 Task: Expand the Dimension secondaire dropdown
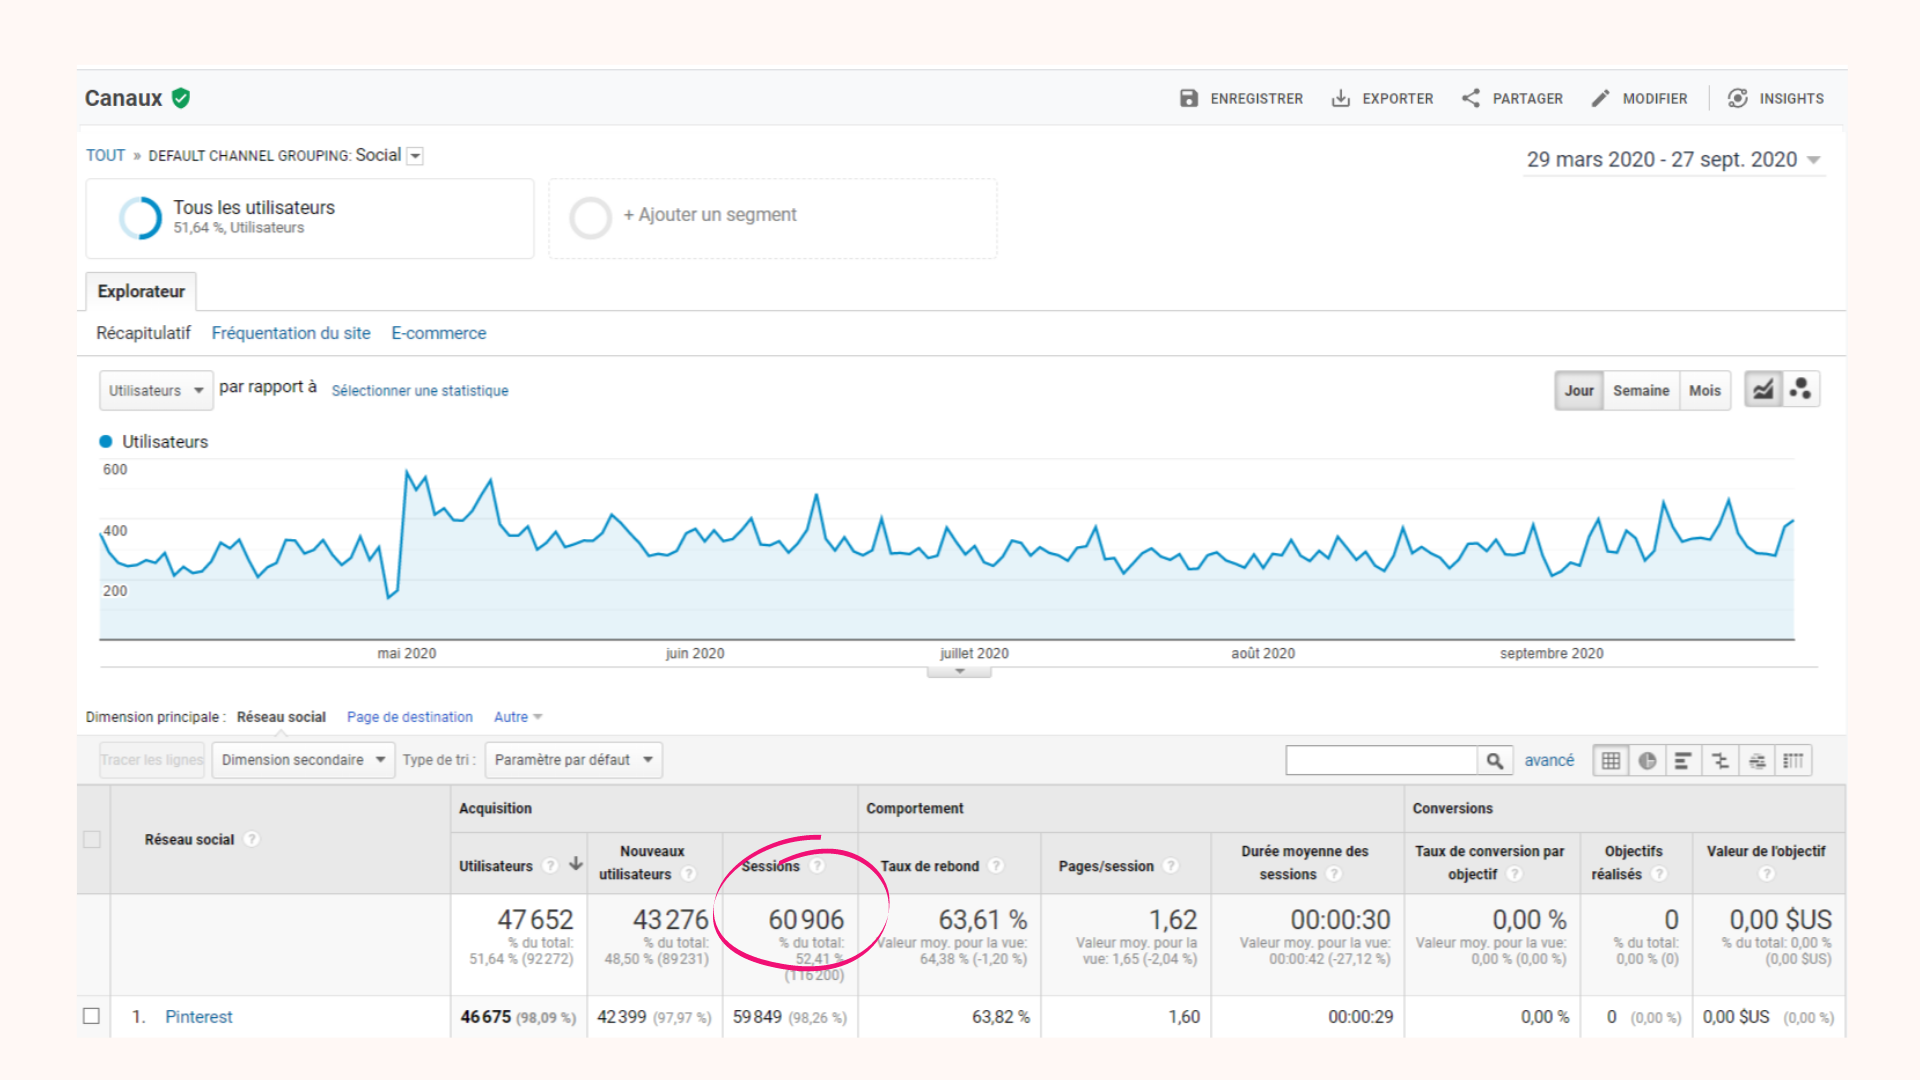click(x=303, y=760)
